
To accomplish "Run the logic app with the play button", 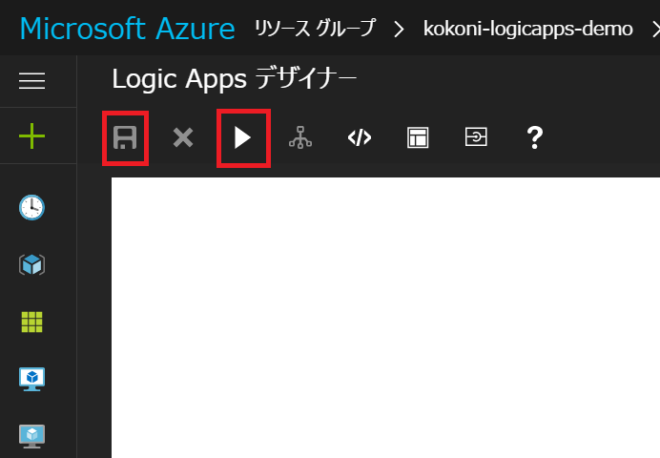I will coord(242,138).
